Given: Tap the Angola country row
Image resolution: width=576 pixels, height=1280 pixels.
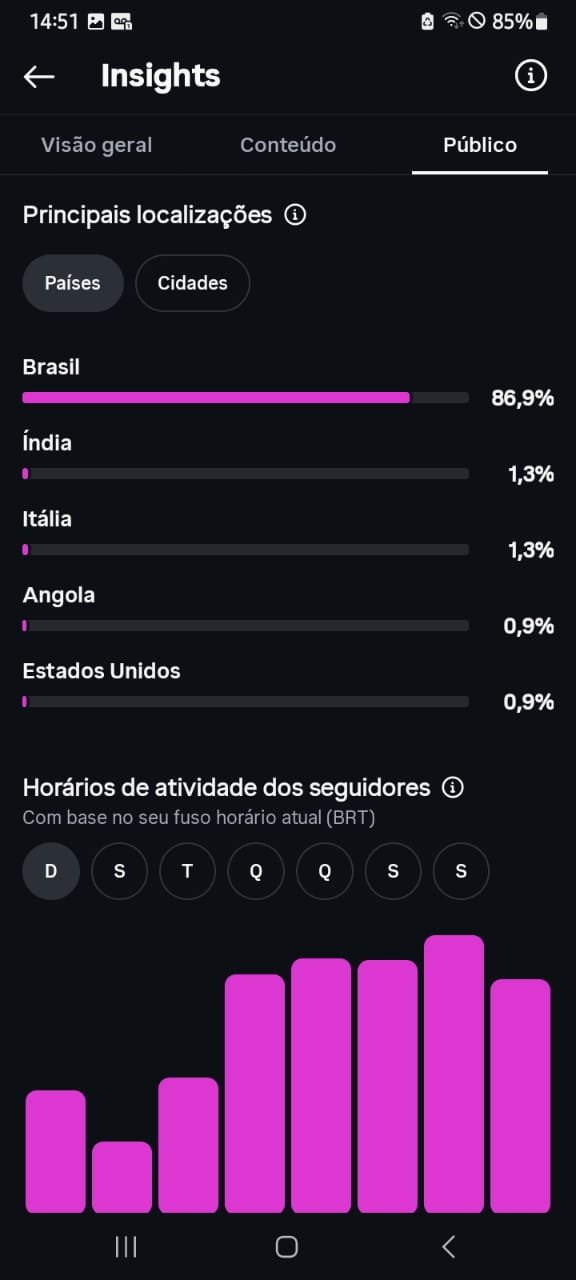Looking at the screenshot, I should 288,610.
